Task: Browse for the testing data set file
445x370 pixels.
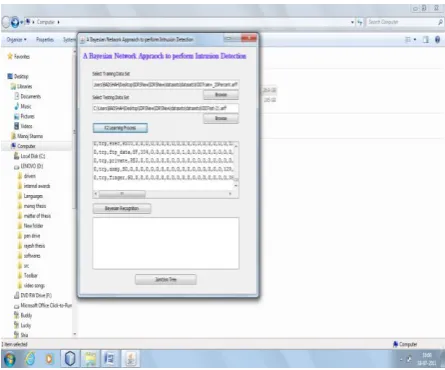Action: pyautogui.click(x=221, y=118)
